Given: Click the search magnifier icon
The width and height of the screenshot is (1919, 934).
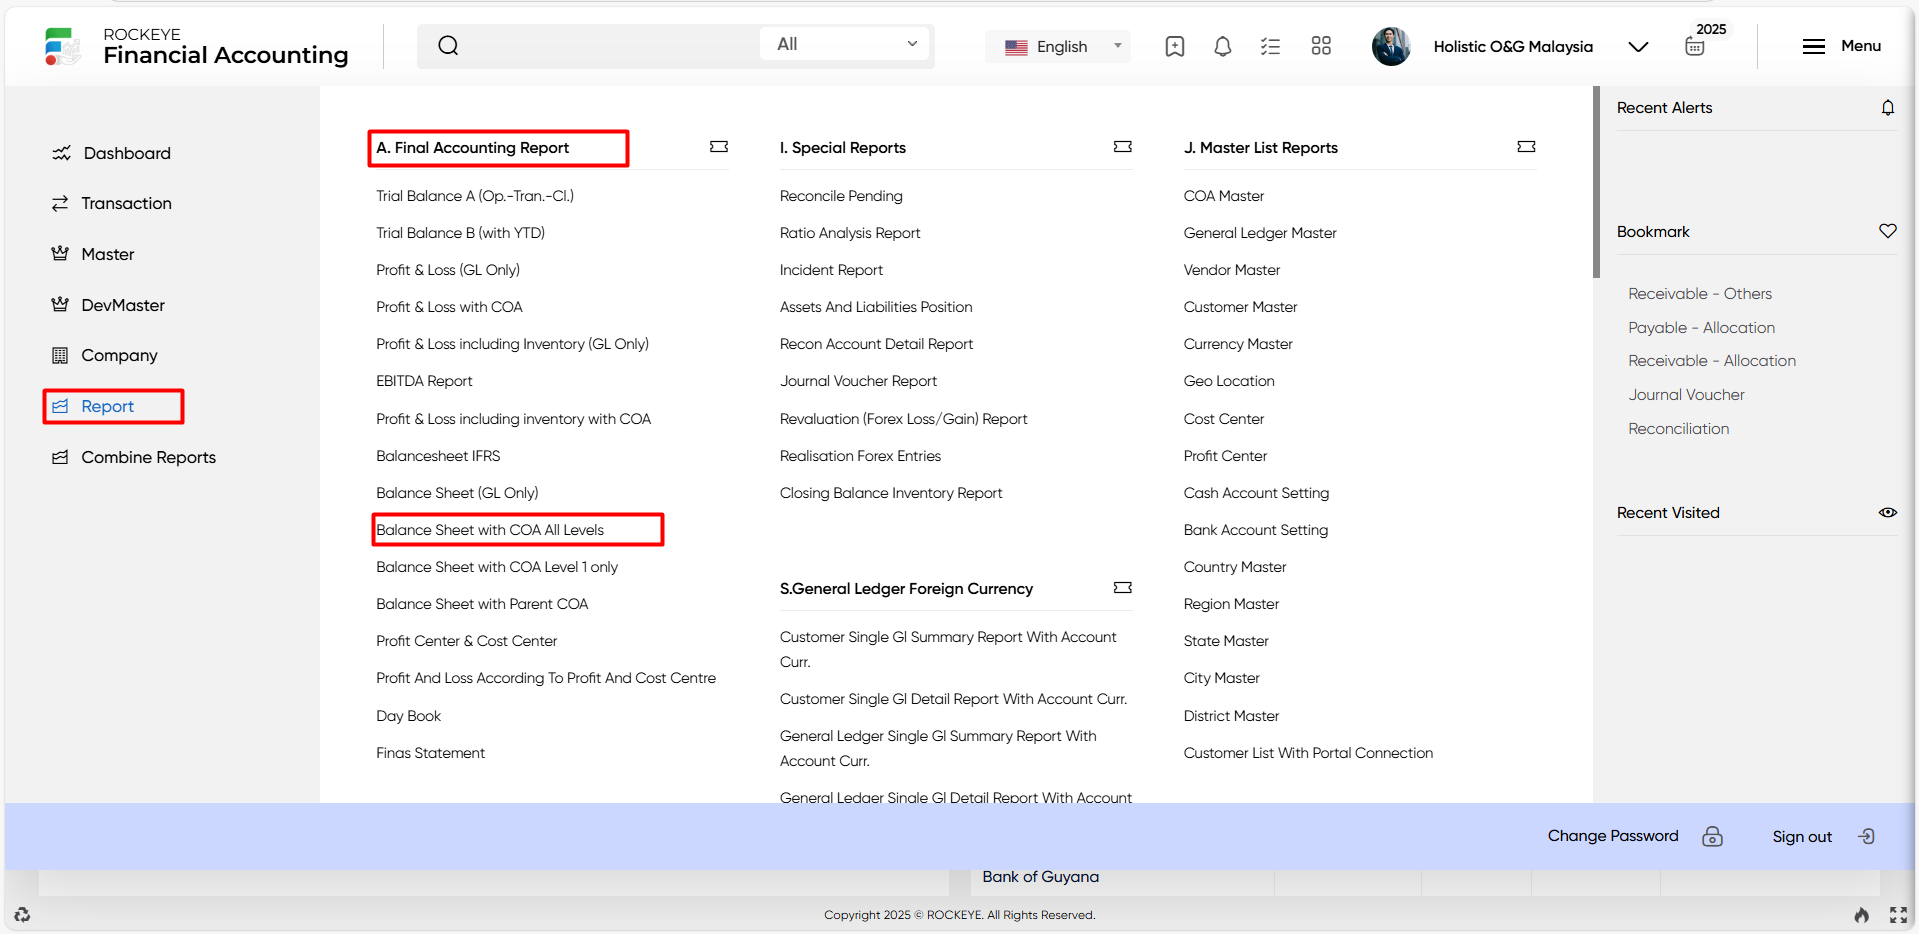Looking at the screenshot, I should [448, 45].
